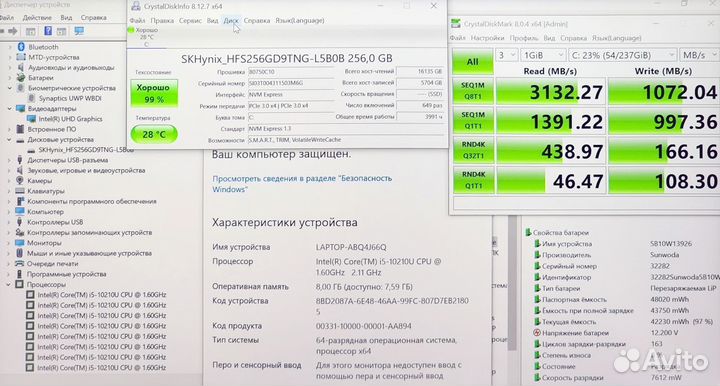Collapse the Биометрические устройства node
Screen dimensions: 720x386
(x=9, y=88)
